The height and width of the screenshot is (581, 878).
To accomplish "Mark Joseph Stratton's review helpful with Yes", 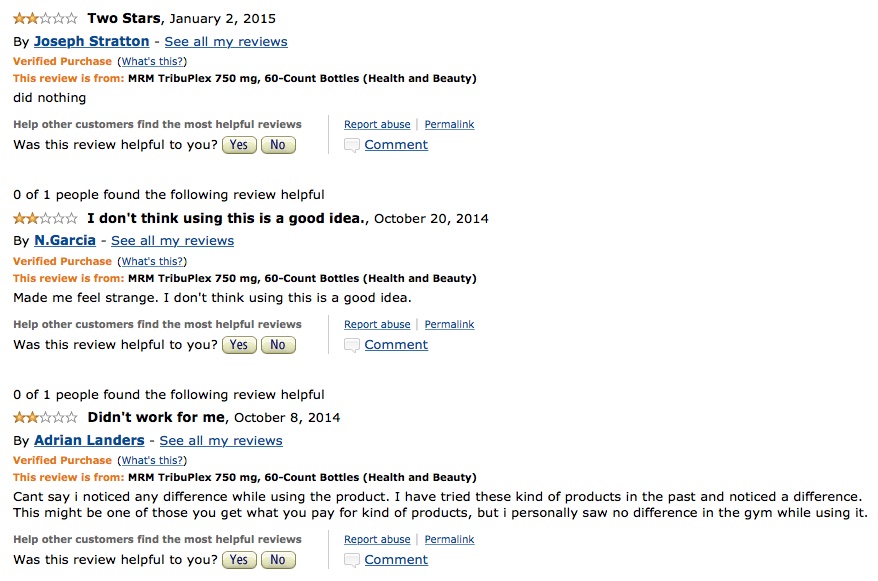I will tap(238, 145).
